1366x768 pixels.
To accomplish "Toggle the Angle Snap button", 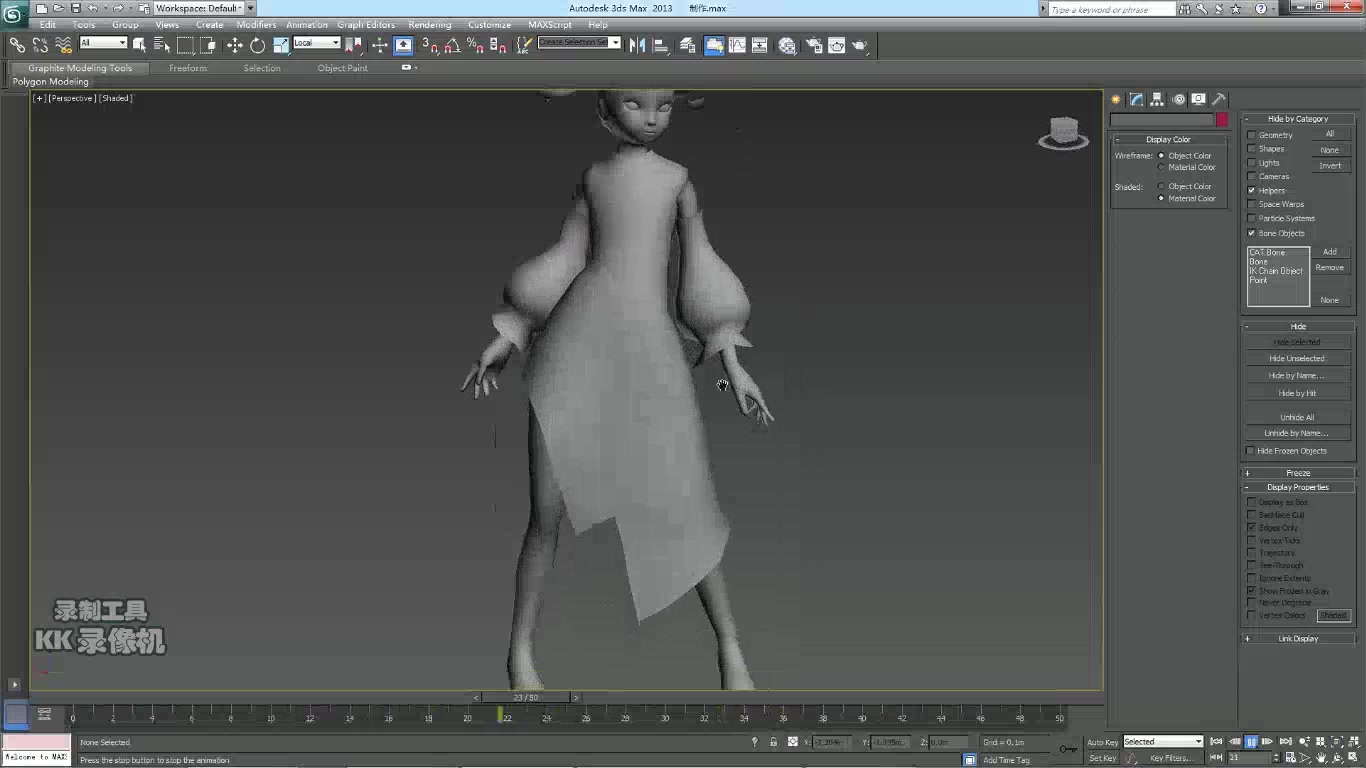I will tap(453, 45).
